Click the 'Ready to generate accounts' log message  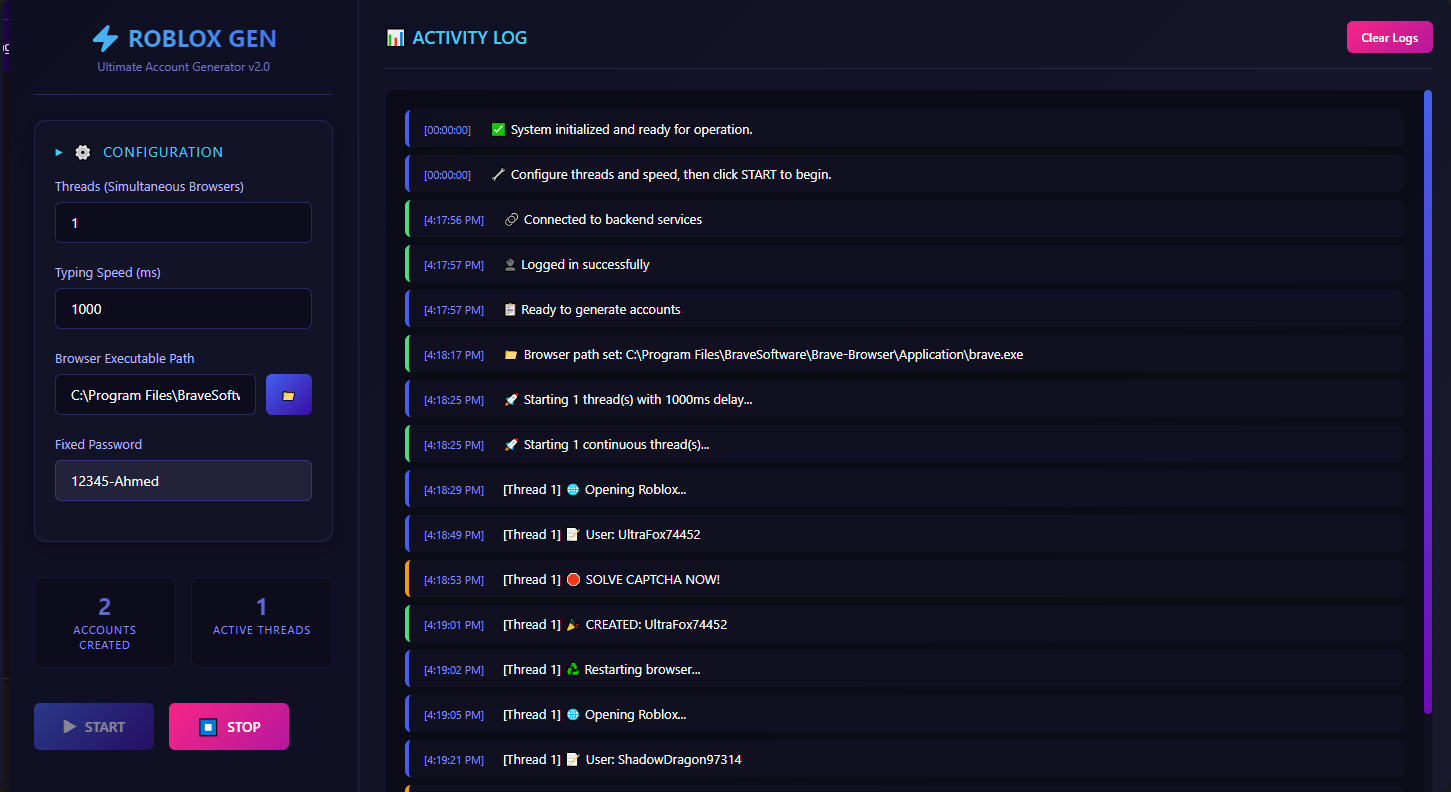click(x=601, y=310)
